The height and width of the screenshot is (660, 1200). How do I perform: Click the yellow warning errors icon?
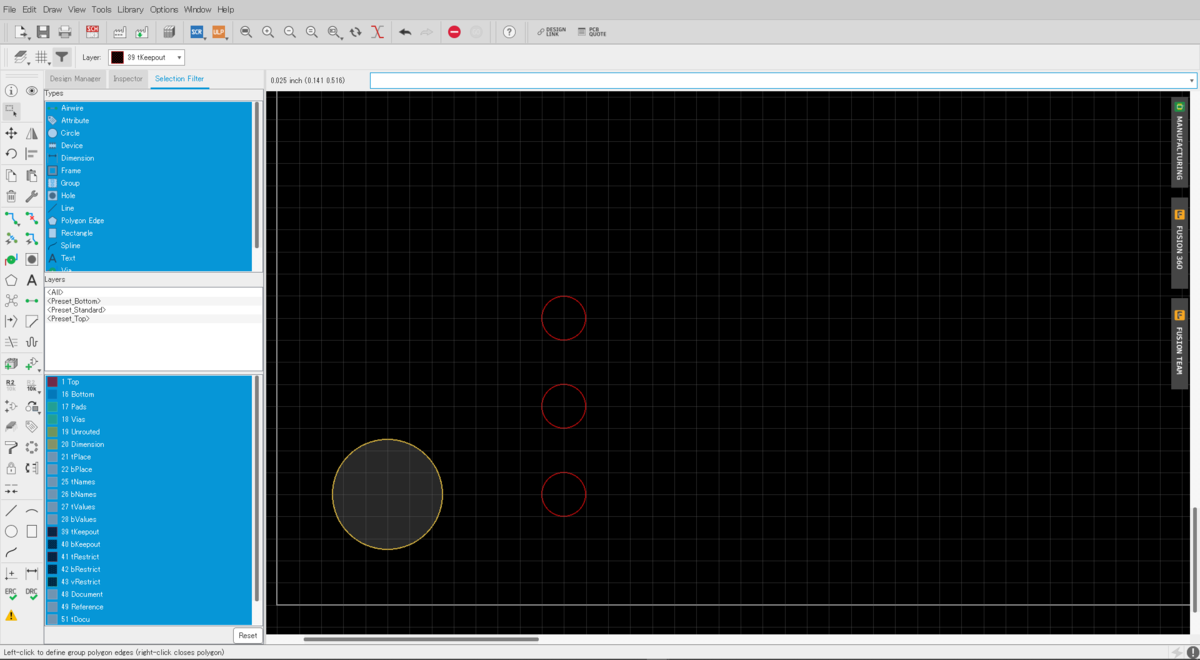click(11, 616)
